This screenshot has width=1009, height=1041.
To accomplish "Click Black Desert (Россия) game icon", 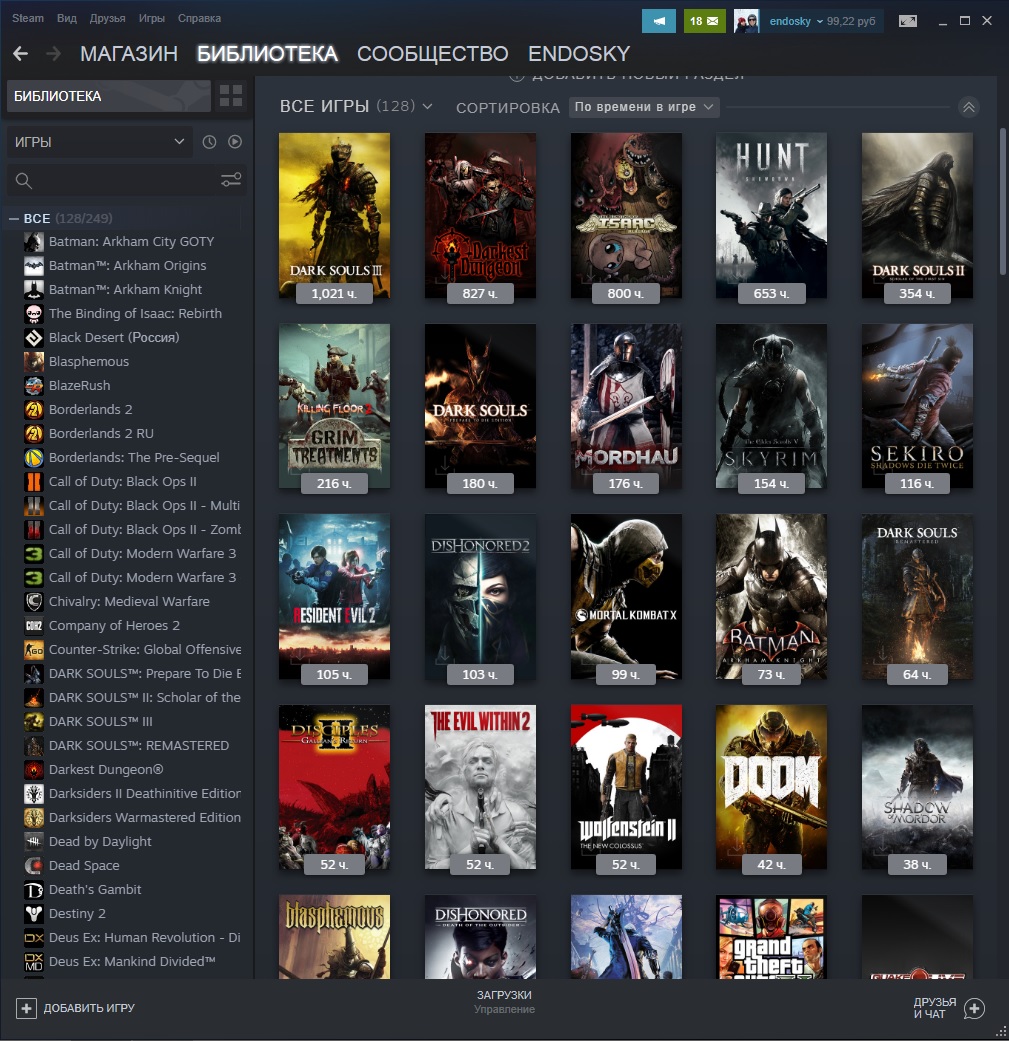I will point(34,337).
